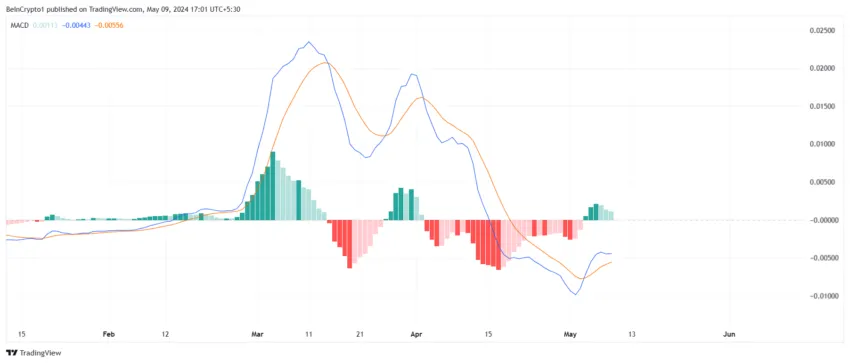Click the tallest green histogram bar in March
The width and height of the screenshot is (850, 363).
click(x=273, y=186)
